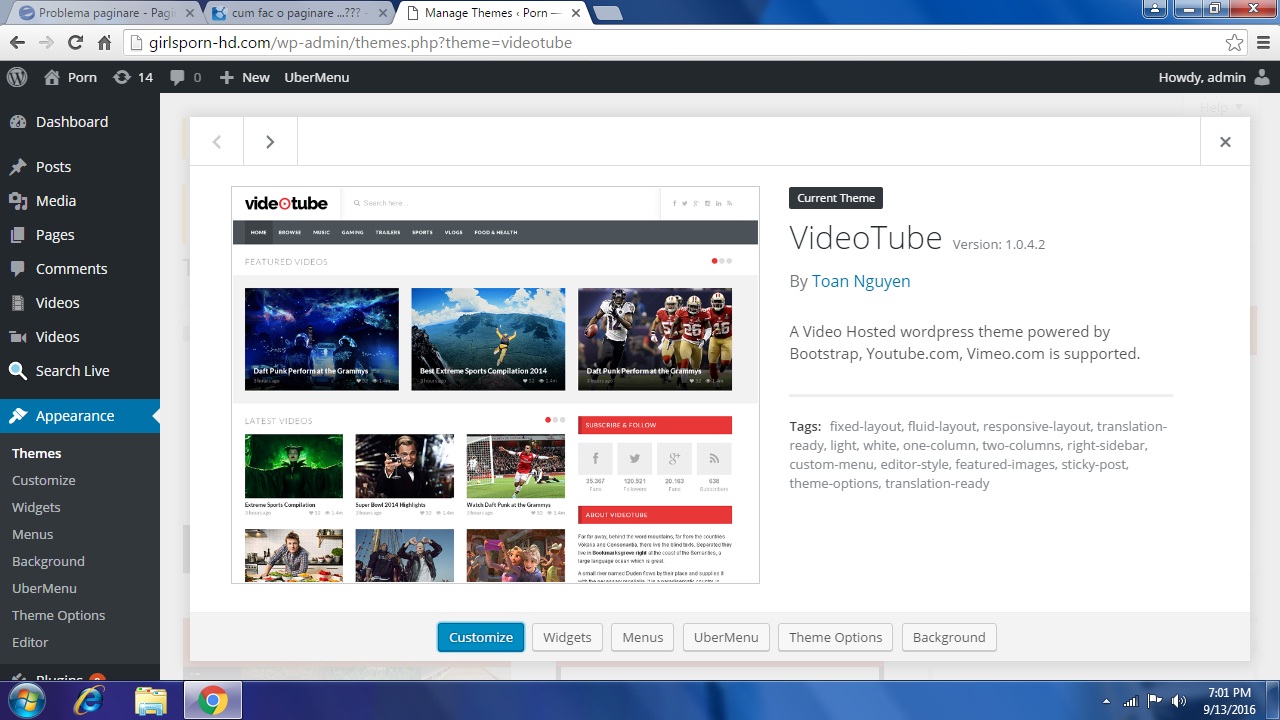Open Theme Options in the sidebar submenu
This screenshot has height=720, width=1280.
point(58,615)
